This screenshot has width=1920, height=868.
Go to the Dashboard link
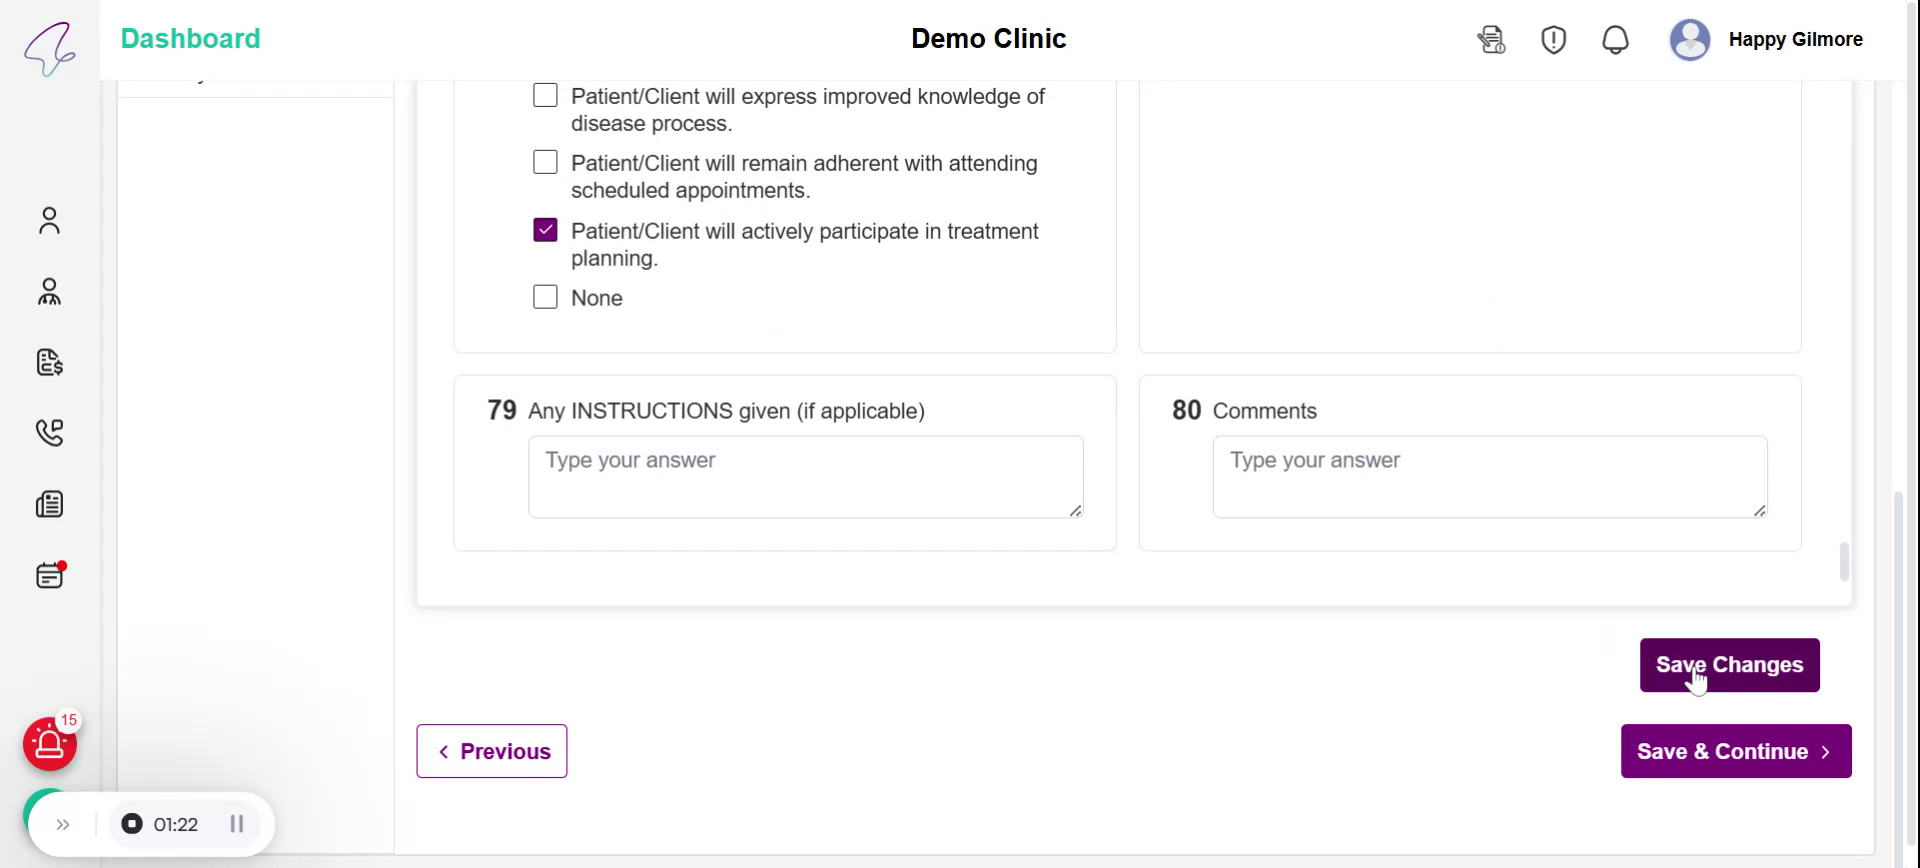(x=190, y=38)
